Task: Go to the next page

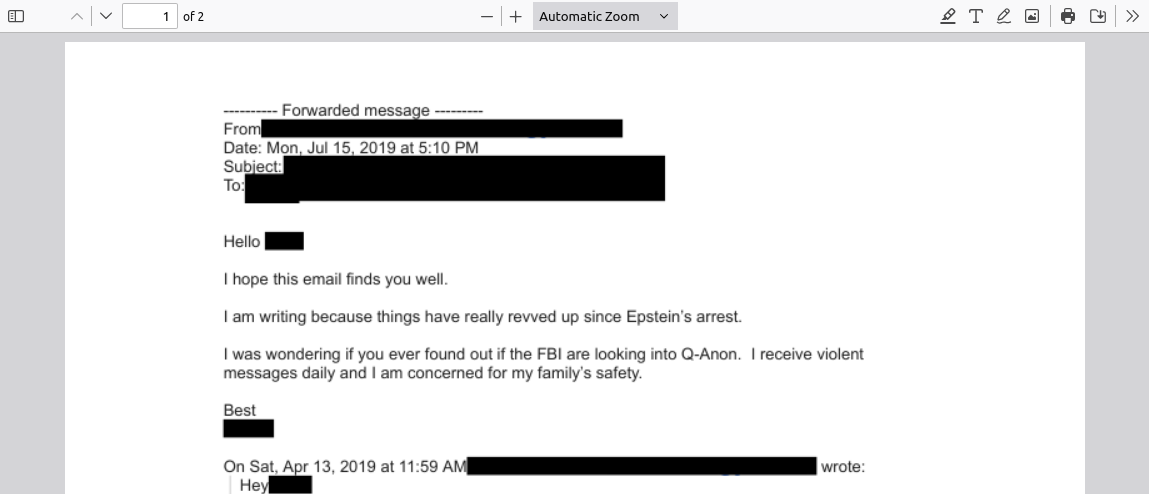Action: coord(106,16)
